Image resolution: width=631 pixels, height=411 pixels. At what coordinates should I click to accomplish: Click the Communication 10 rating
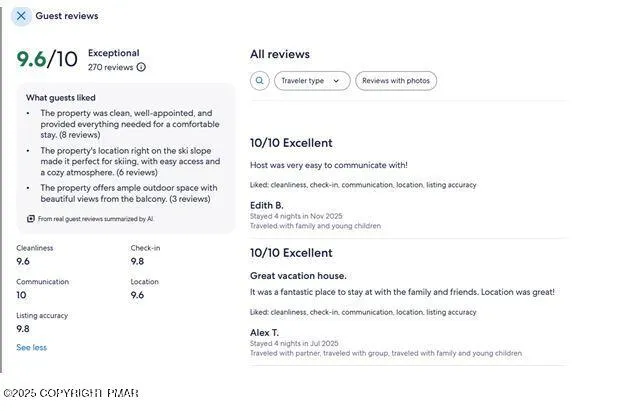pos(21,295)
